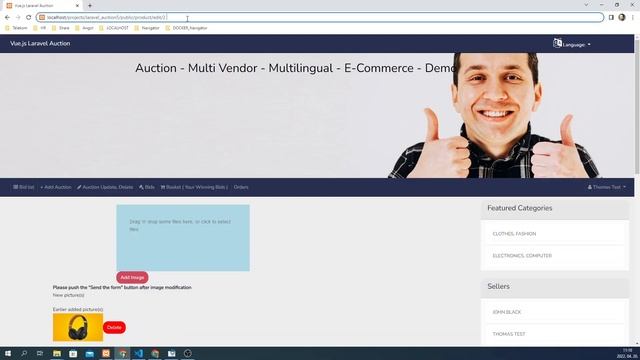Click the blue file drop zone
This screenshot has width=640, height=360.
click(183, 238)
